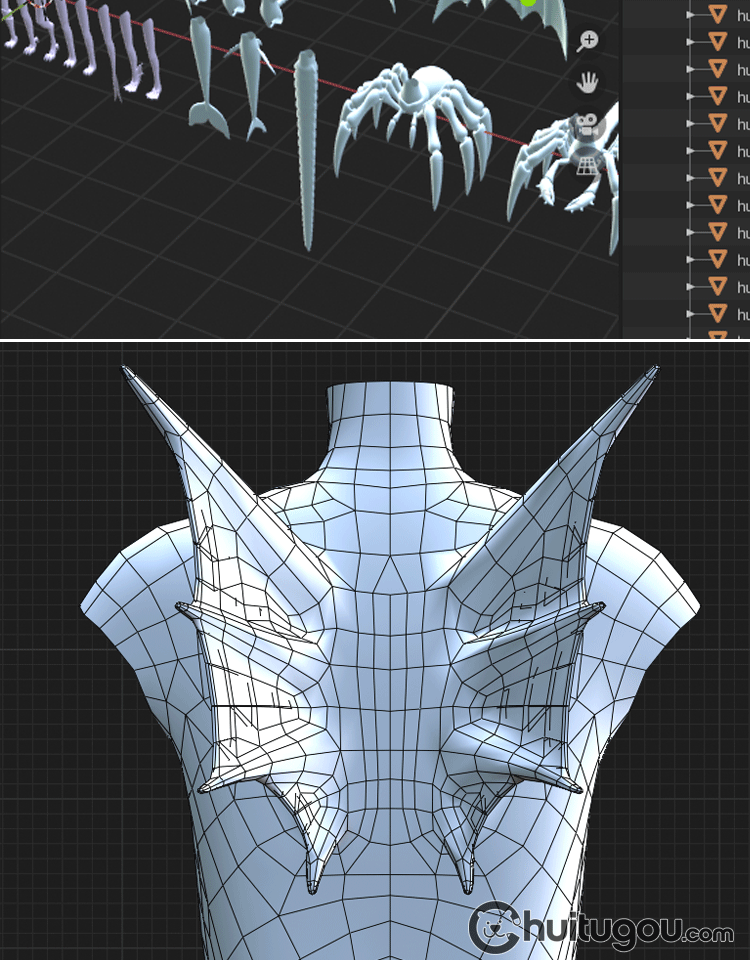750x960 pixels.
Task: Activate the pan hand tool icon
Action: (x=588, y=83)
